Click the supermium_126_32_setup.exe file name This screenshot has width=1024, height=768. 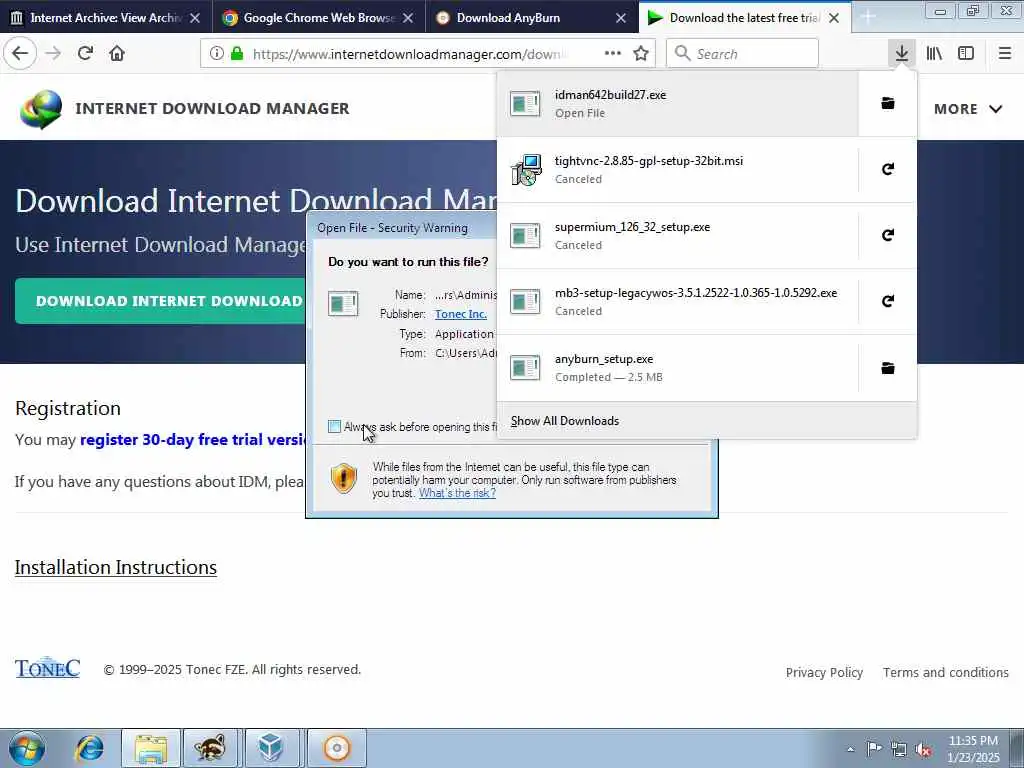[x=632, y=227]
